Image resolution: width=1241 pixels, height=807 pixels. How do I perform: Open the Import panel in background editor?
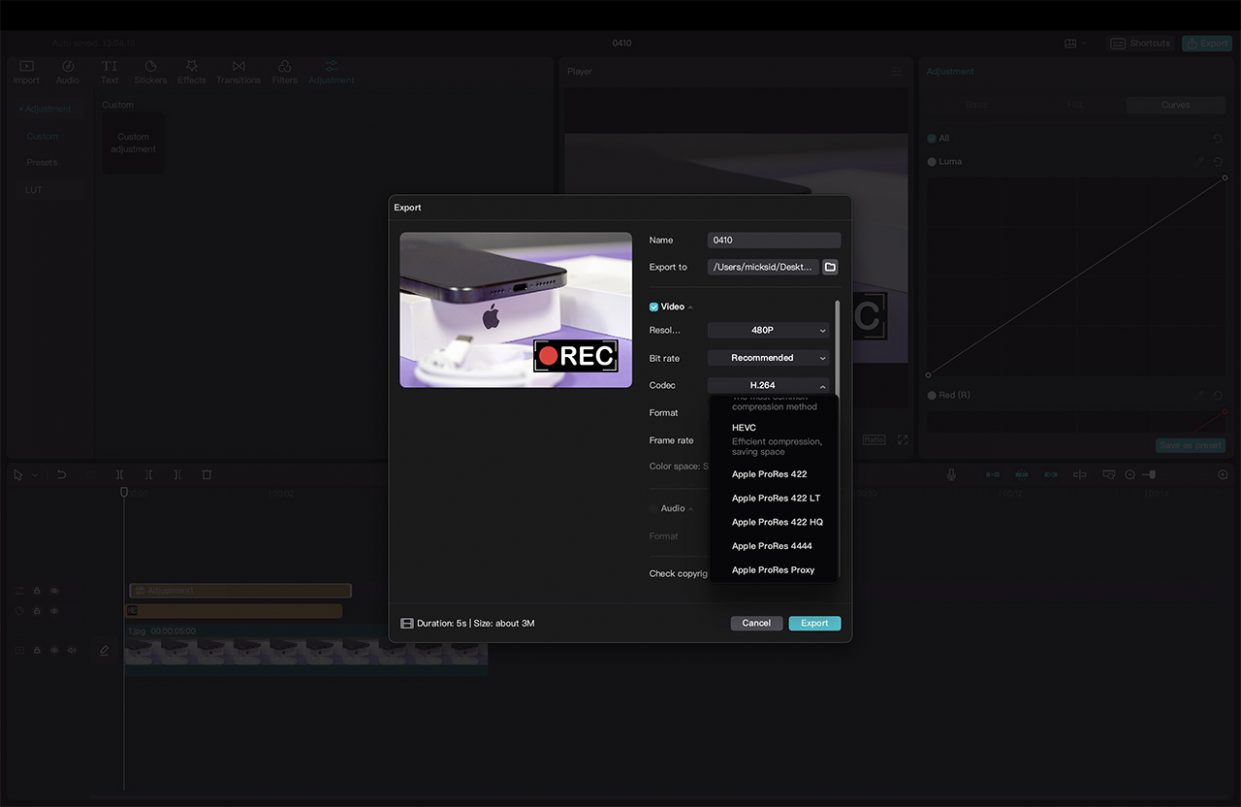27,72
